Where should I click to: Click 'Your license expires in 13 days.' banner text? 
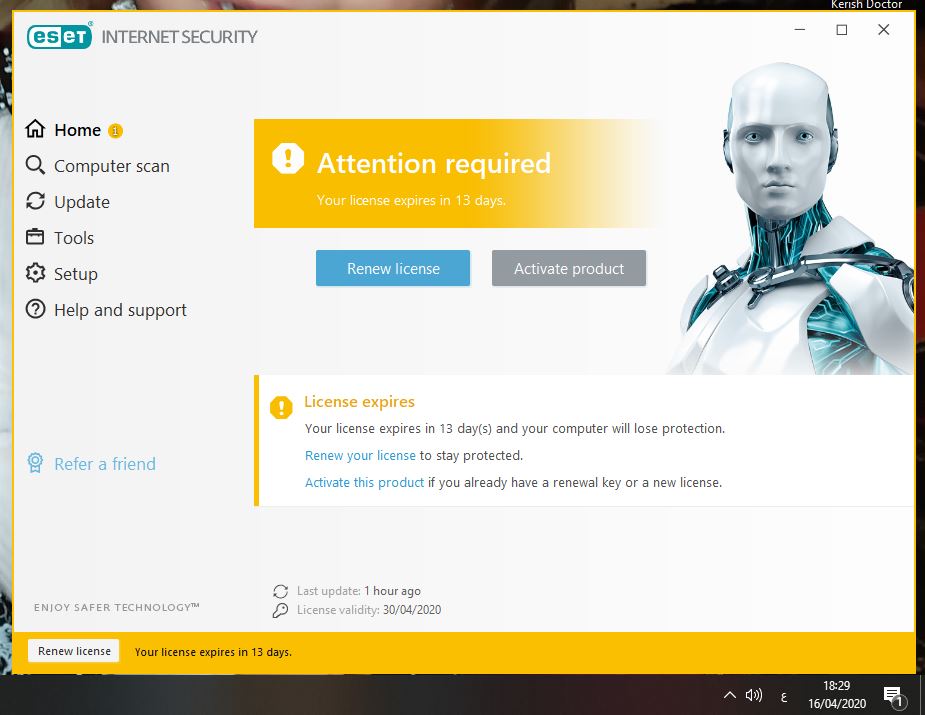[411, 201]
